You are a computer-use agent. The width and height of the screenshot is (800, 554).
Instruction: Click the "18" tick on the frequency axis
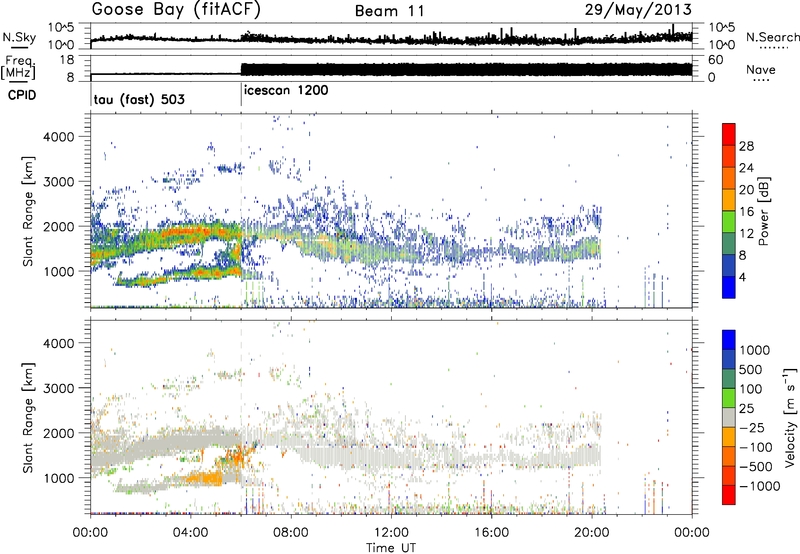pos(67,60)
